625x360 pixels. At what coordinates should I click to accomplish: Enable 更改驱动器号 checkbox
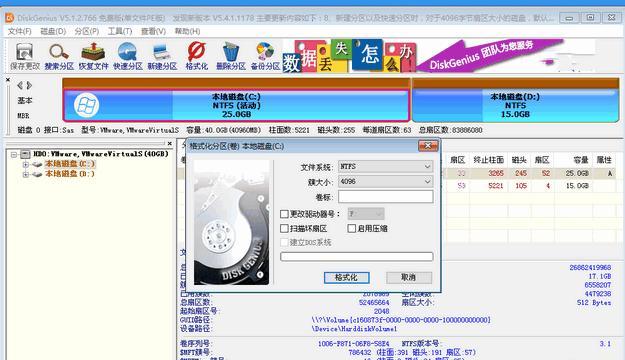(x=284, y=214)
